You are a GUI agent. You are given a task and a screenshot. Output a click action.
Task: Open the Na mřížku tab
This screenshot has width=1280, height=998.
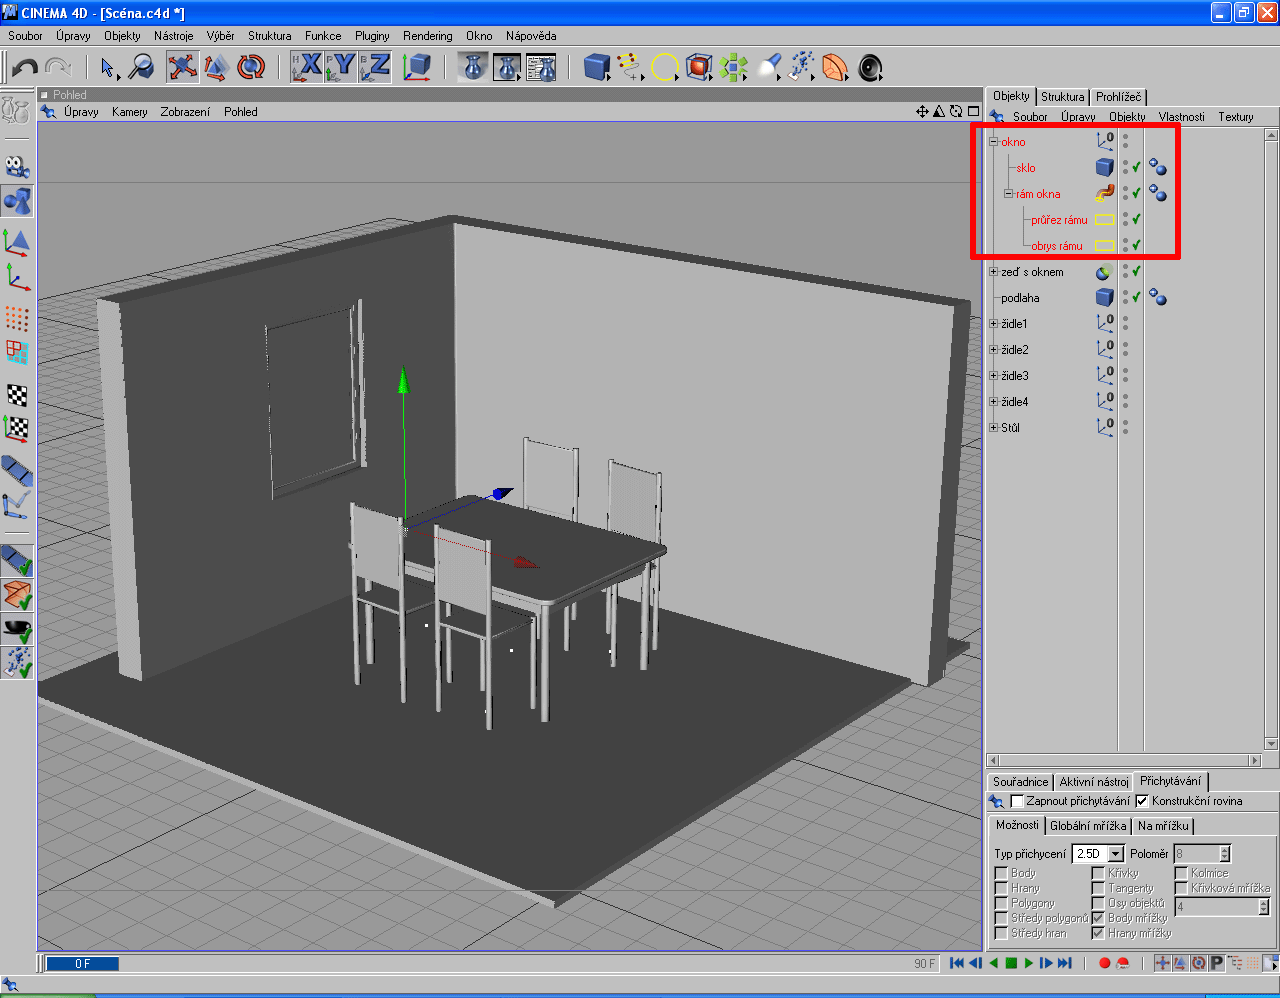[1163, 826]
